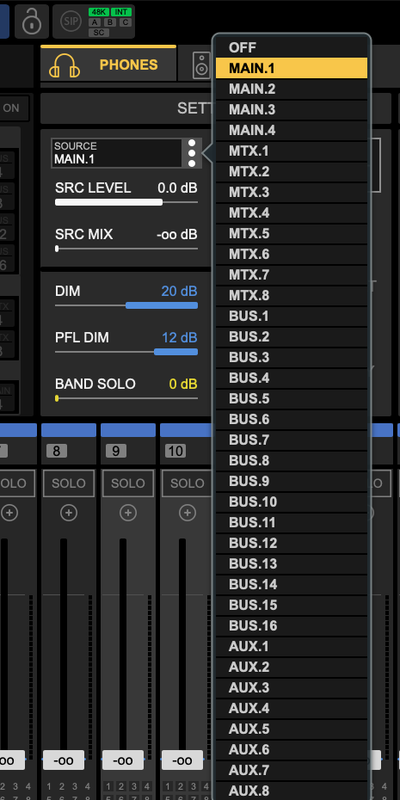Adjust the PFL DIM slider
This screenshot has height=800, width=400.
[126, 352]
